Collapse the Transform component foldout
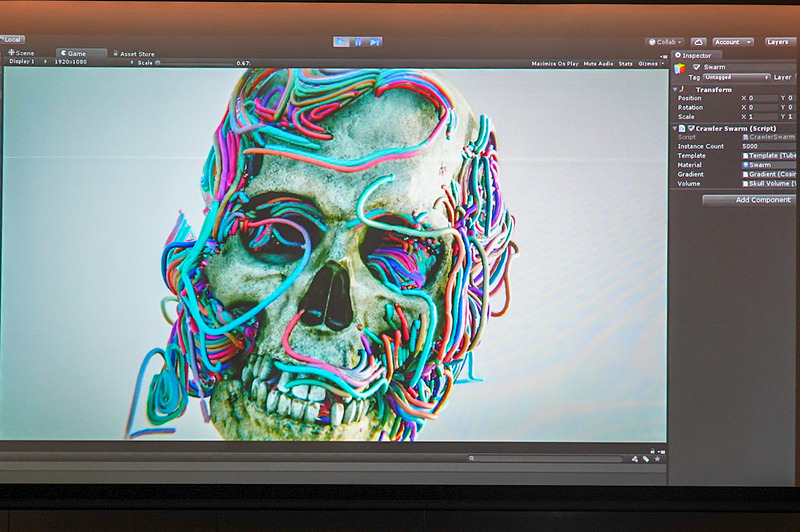This screenshot has width=800, height=532. point(675,89)
